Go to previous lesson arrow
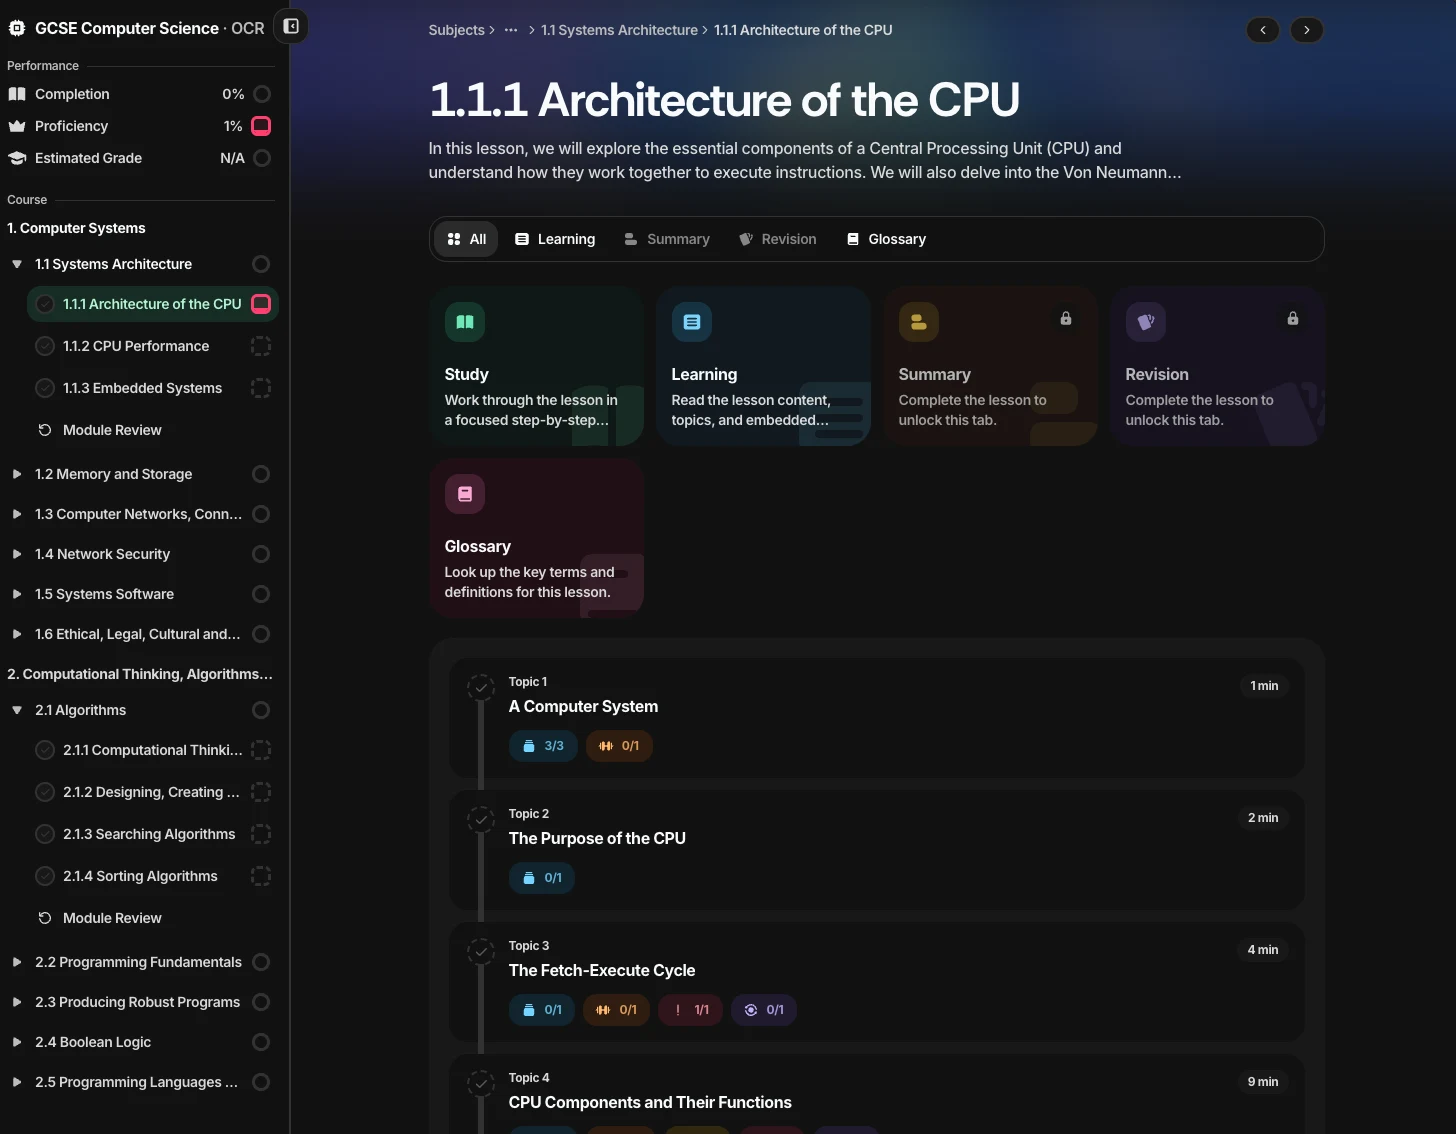This screenshot has height=1134, width=1456. tap(1262, 30)
